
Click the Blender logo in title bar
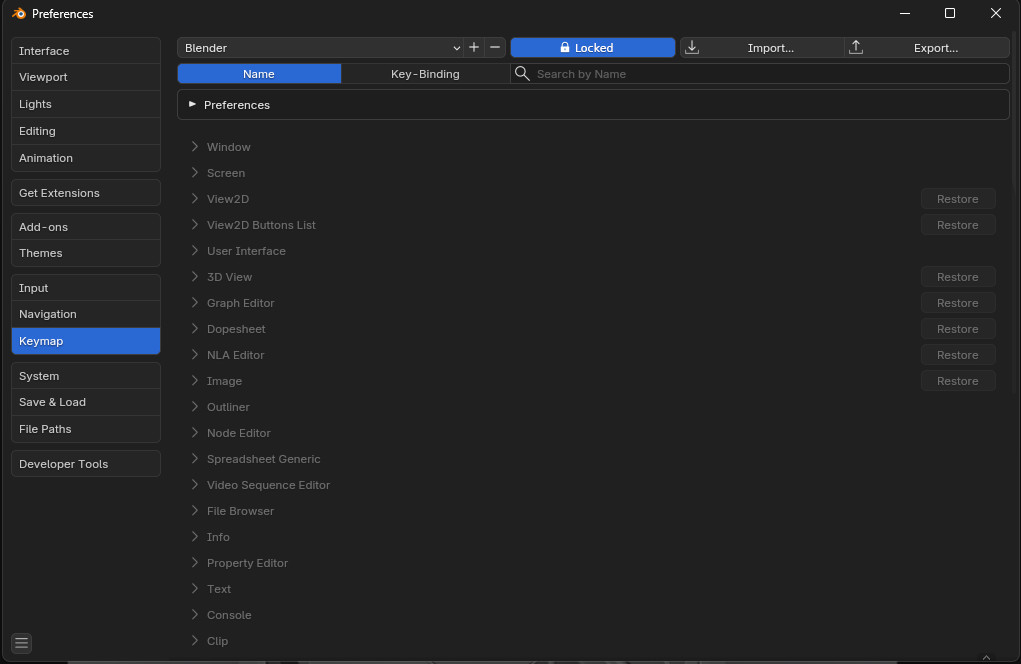coord(19,14)
